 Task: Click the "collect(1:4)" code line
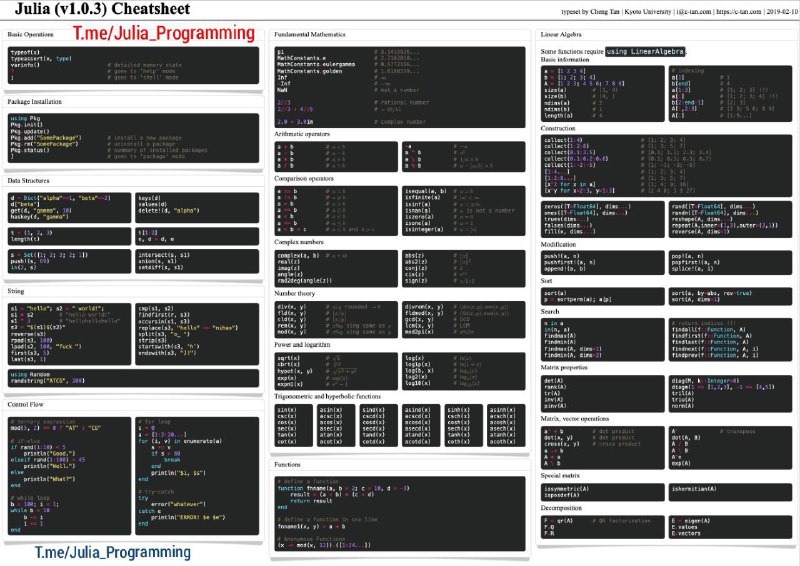563,140
